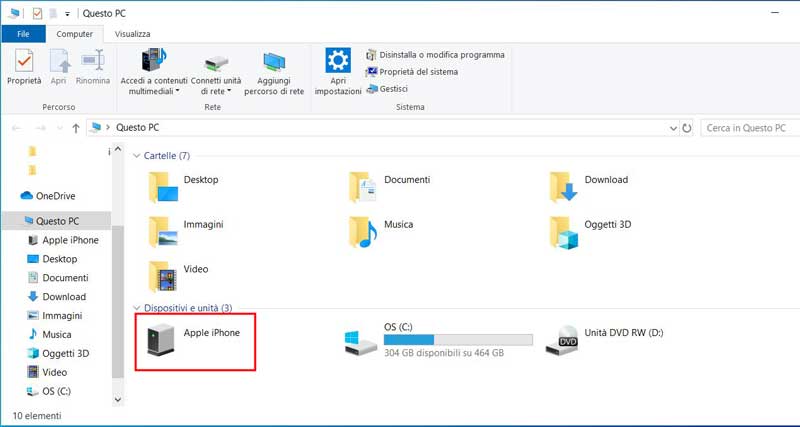
Task: Open Apri impostazioni gear icon
Action: pos(338,60)
